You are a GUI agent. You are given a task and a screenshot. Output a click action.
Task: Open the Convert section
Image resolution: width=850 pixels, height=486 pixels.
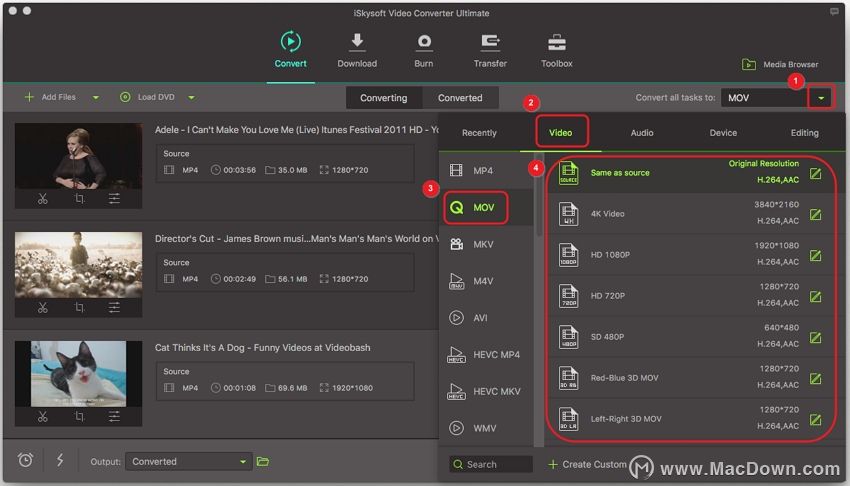pyautogui.click(x=291, y=50)
